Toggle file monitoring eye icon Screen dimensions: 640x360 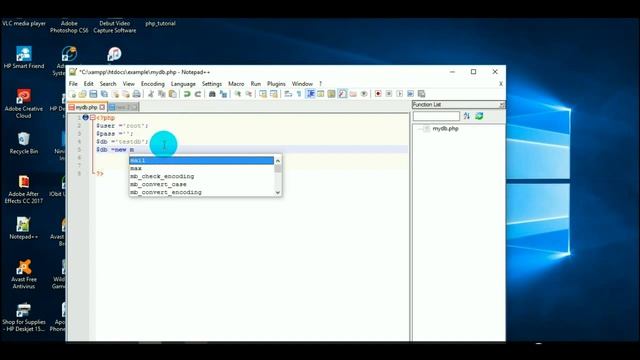[x=364, y=94]
